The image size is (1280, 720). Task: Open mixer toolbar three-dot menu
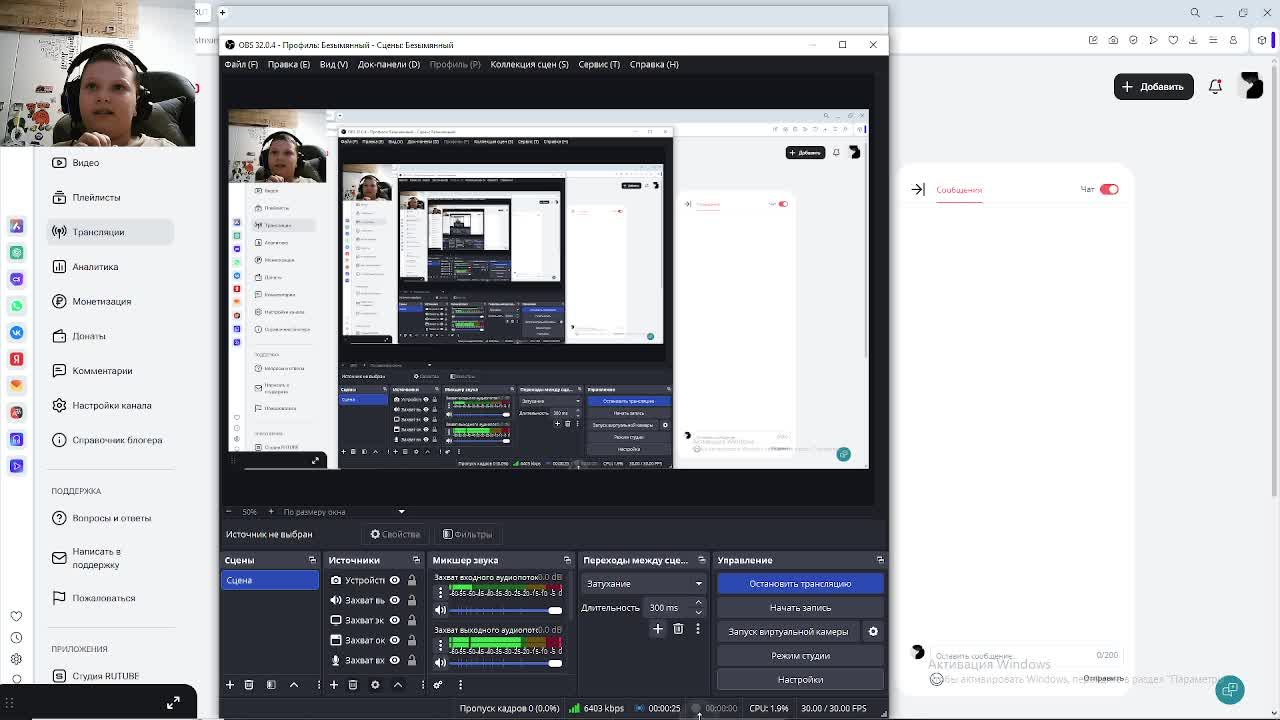tap(460, 685)
